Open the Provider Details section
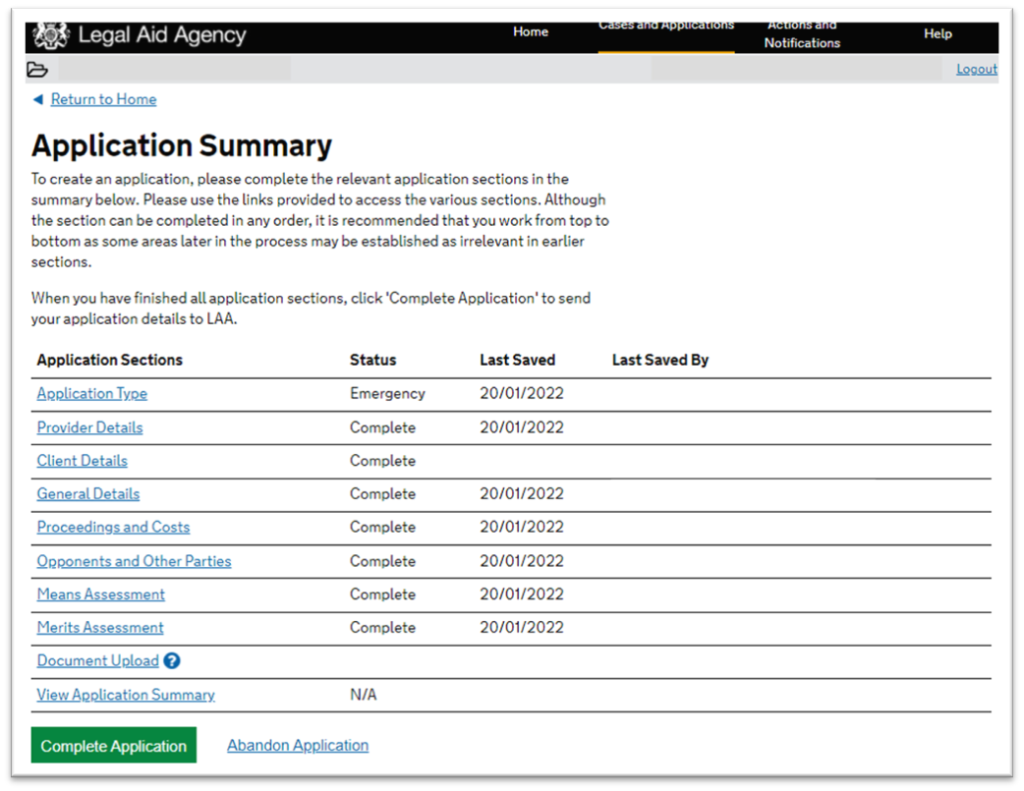Image resolution: width=1024 pixels, height=791 pixels. point(90,428)
